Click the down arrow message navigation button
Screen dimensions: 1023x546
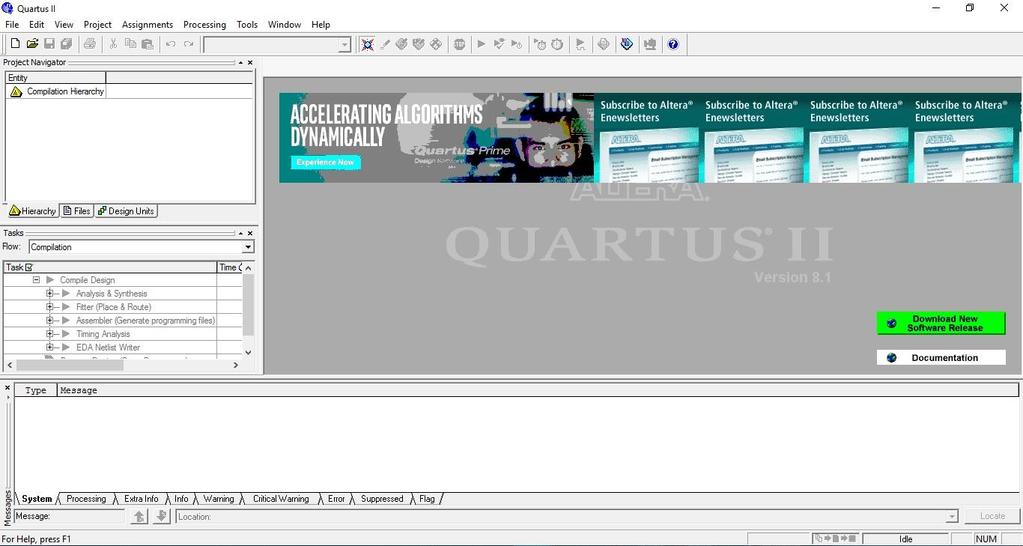point(162,516)
